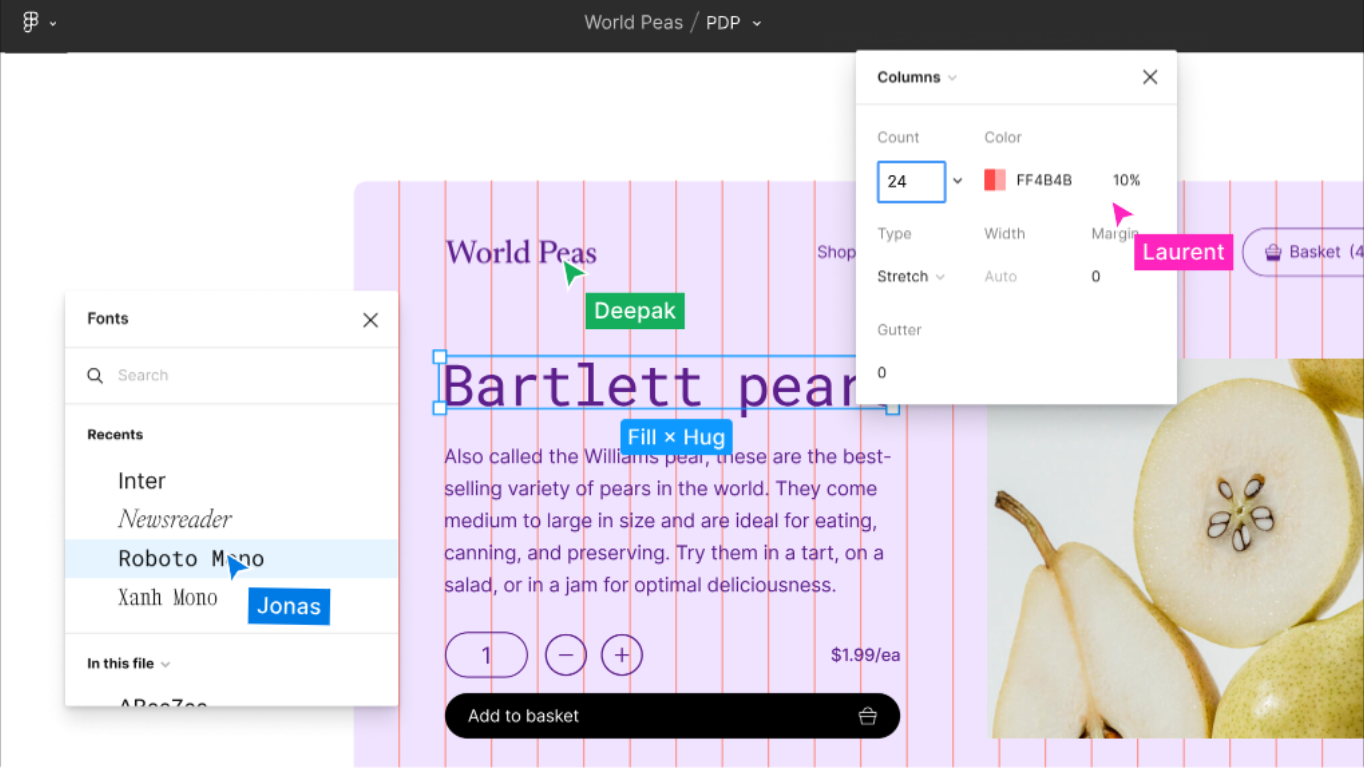Close the Columns grid panel

[1150, 77]
